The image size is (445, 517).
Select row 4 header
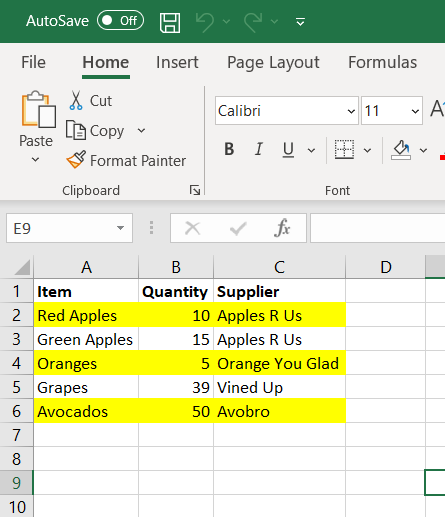coord(17,363)
